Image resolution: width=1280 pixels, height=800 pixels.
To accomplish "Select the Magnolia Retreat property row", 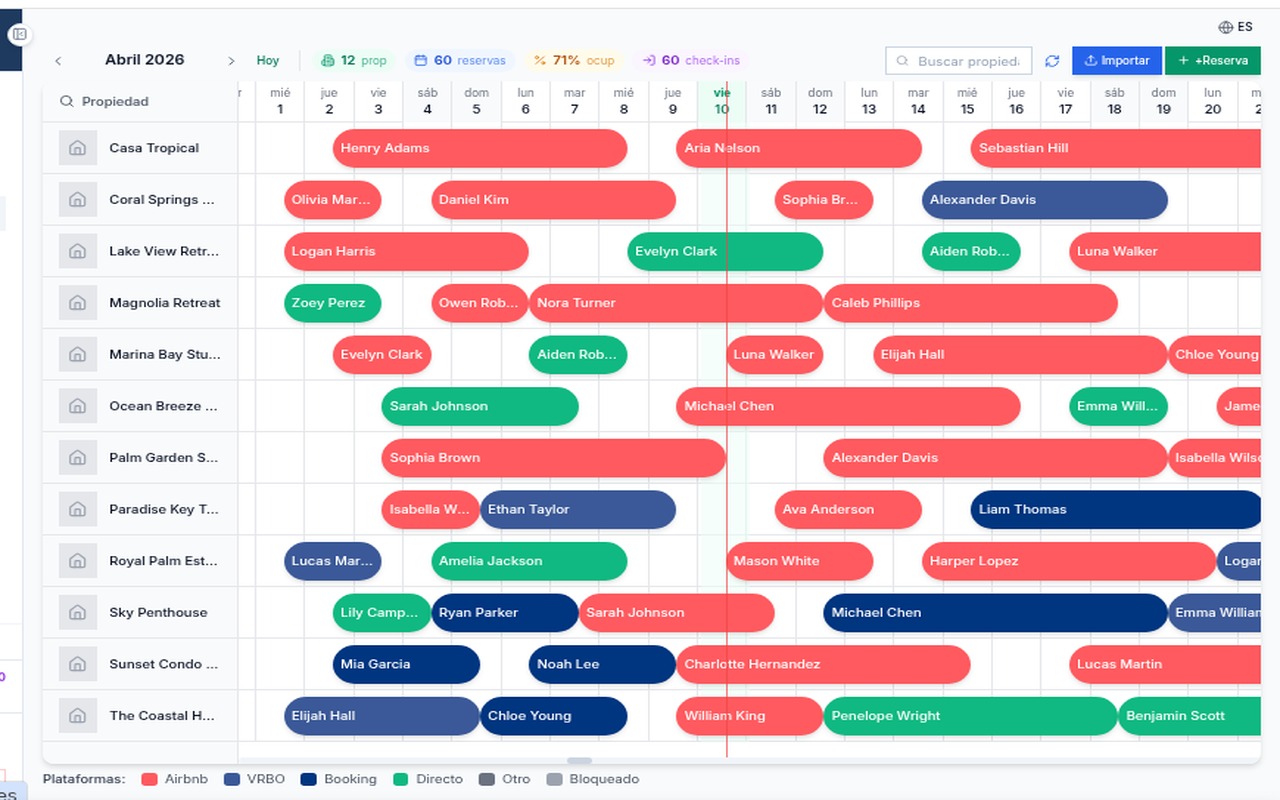I will (x=164, y=303).
